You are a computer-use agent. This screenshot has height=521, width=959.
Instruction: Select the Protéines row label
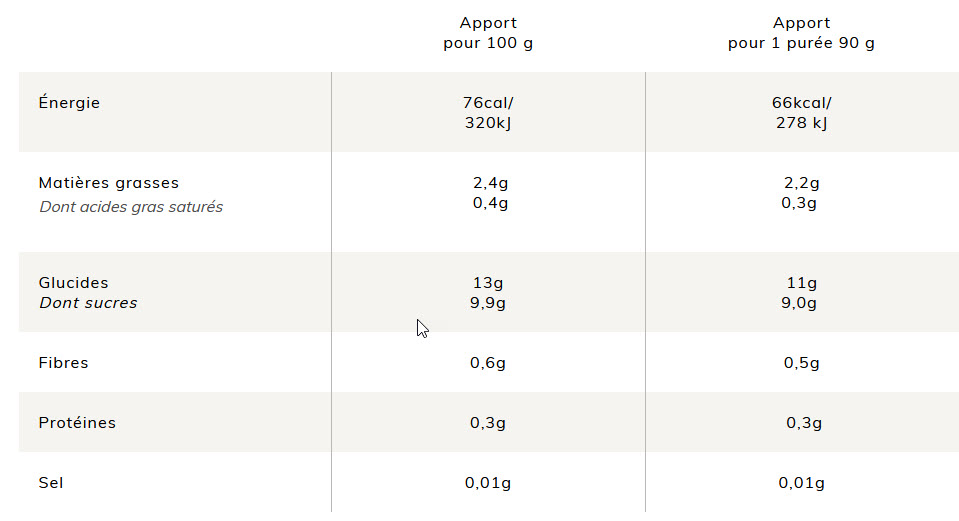pos(77,423)
